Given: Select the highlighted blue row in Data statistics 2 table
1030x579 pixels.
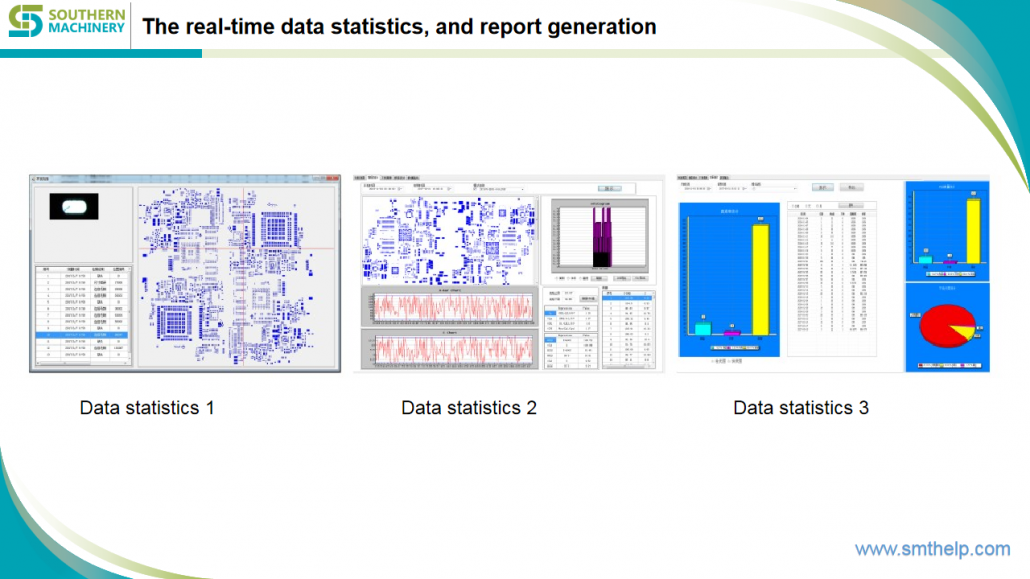Looking at the screenshot, I should [x=627, y=298].
